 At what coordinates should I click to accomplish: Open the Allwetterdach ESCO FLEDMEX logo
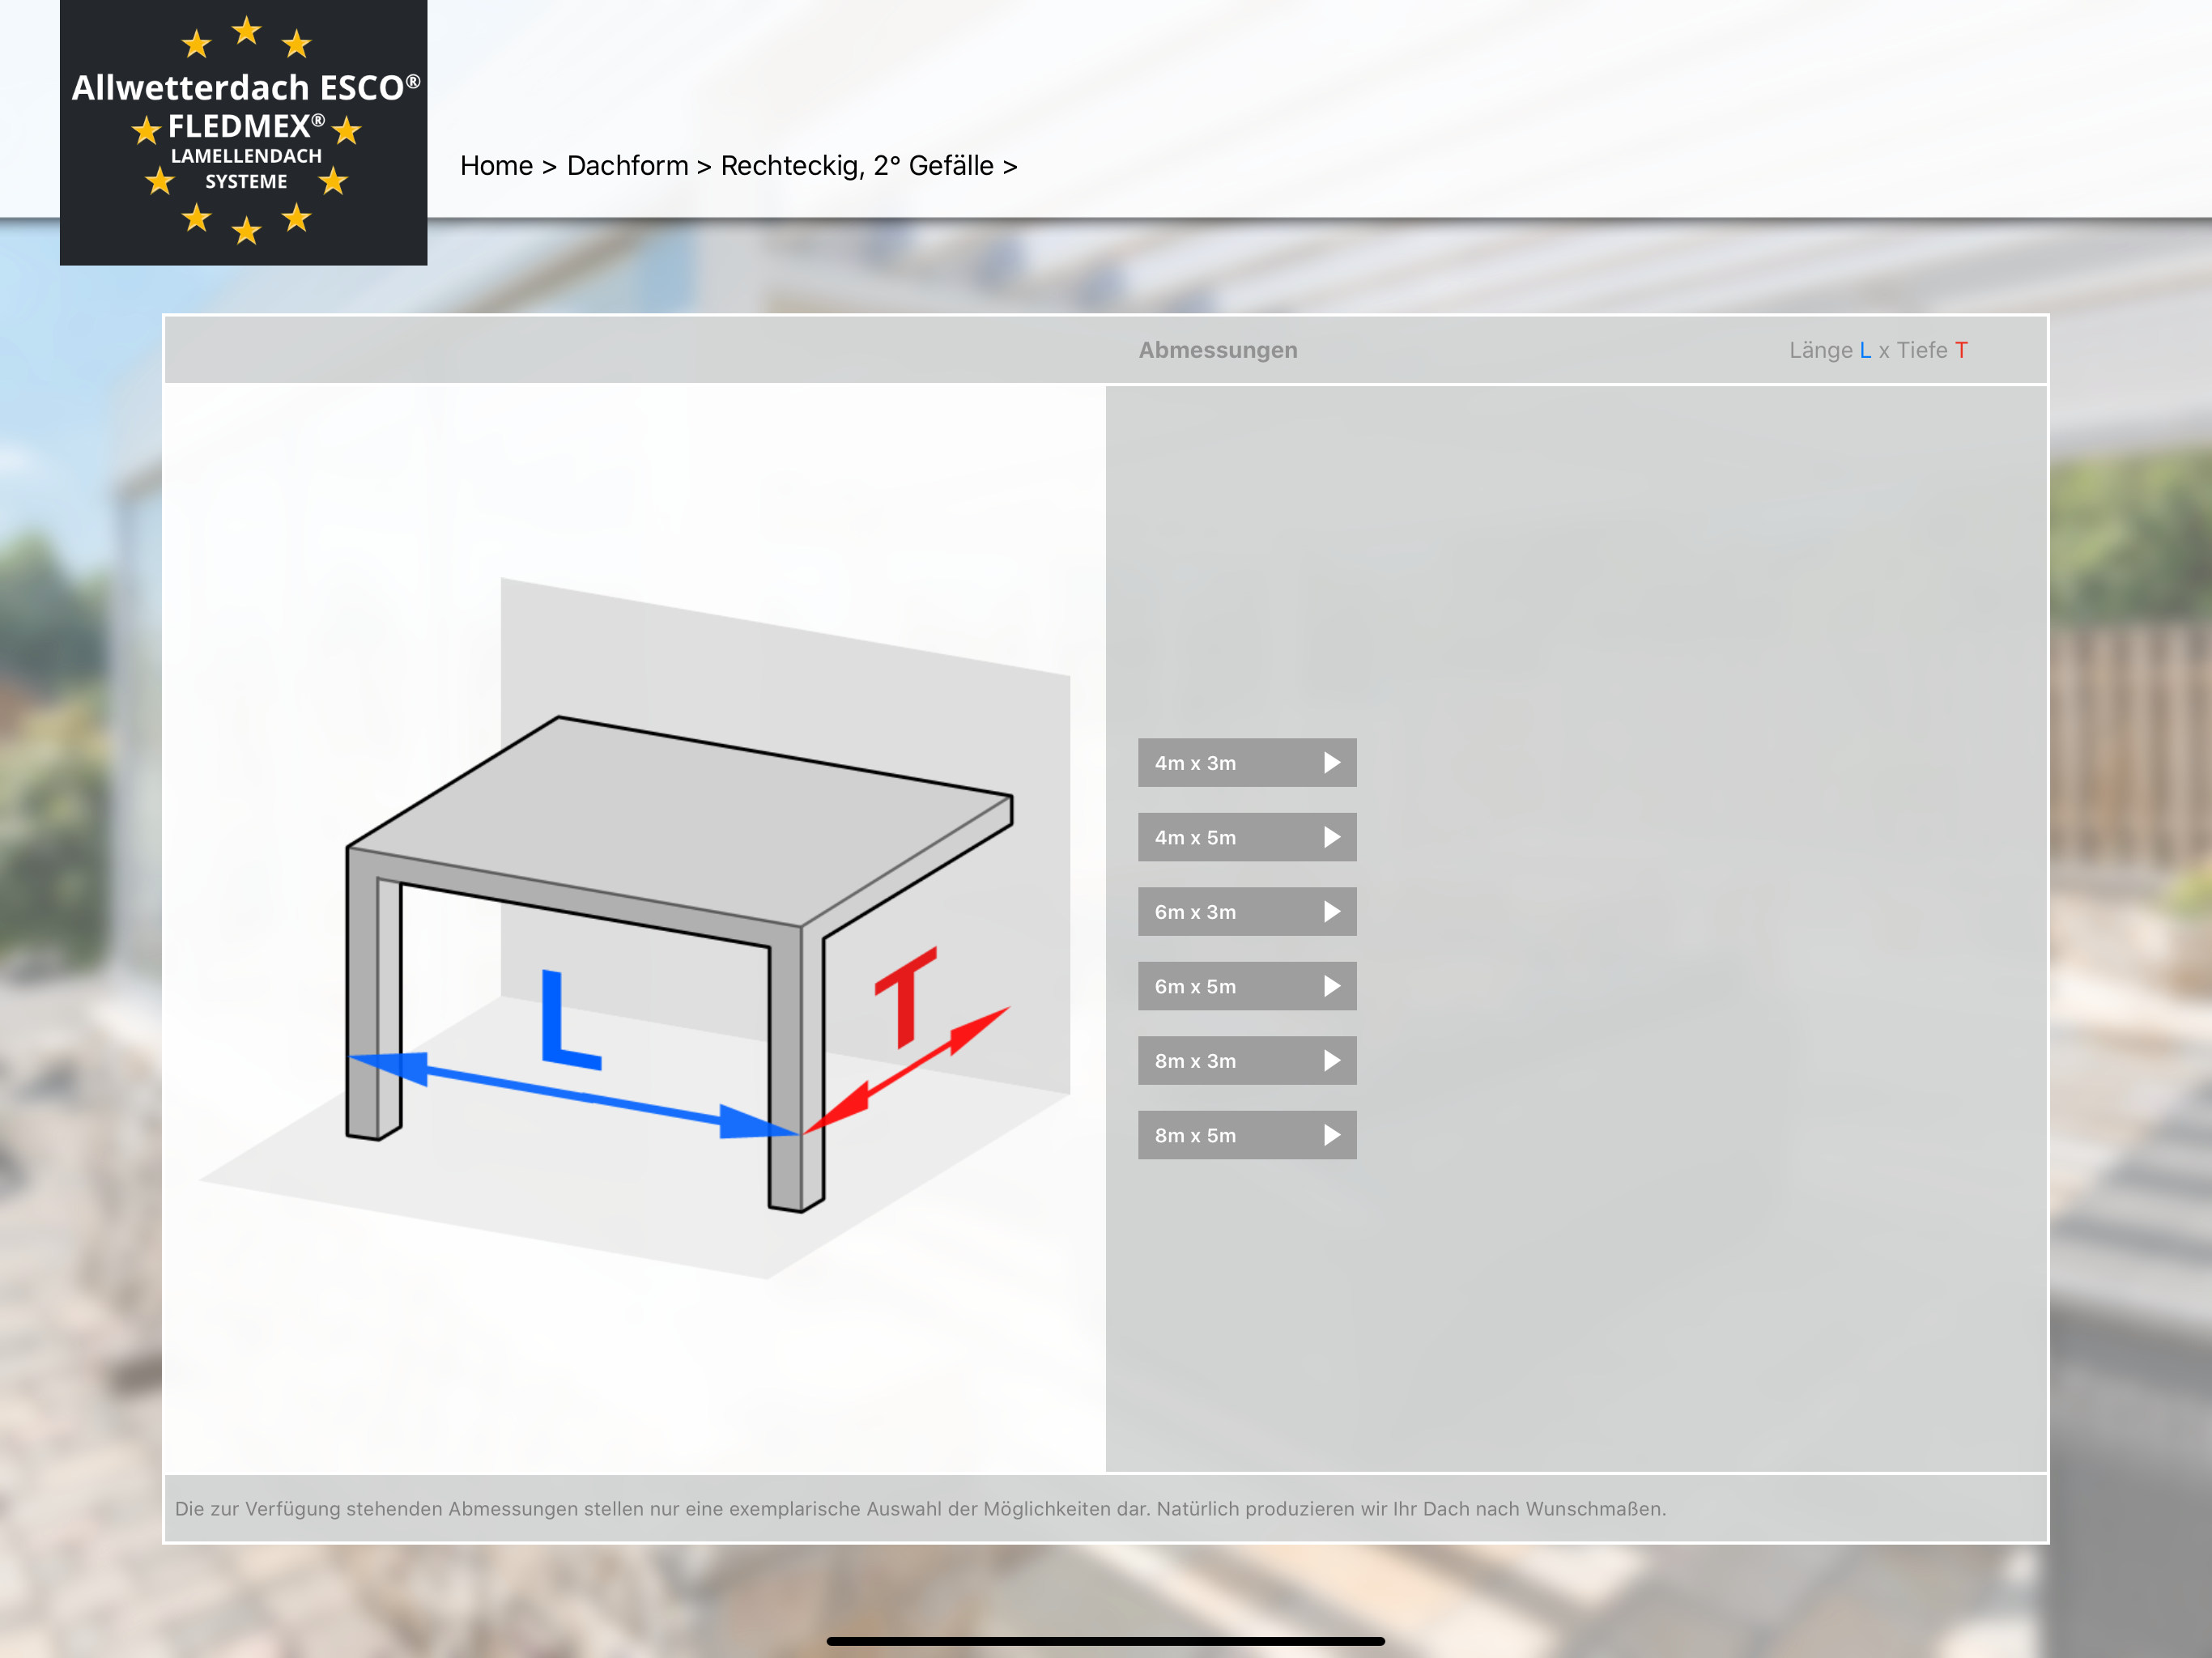243,132
